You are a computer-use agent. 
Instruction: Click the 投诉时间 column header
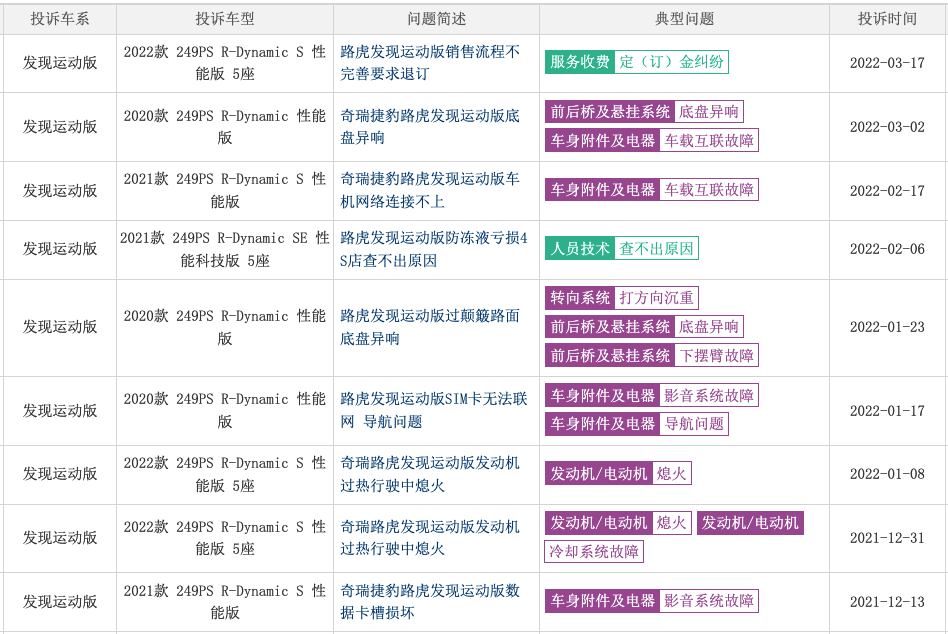[x=888, y=19]
